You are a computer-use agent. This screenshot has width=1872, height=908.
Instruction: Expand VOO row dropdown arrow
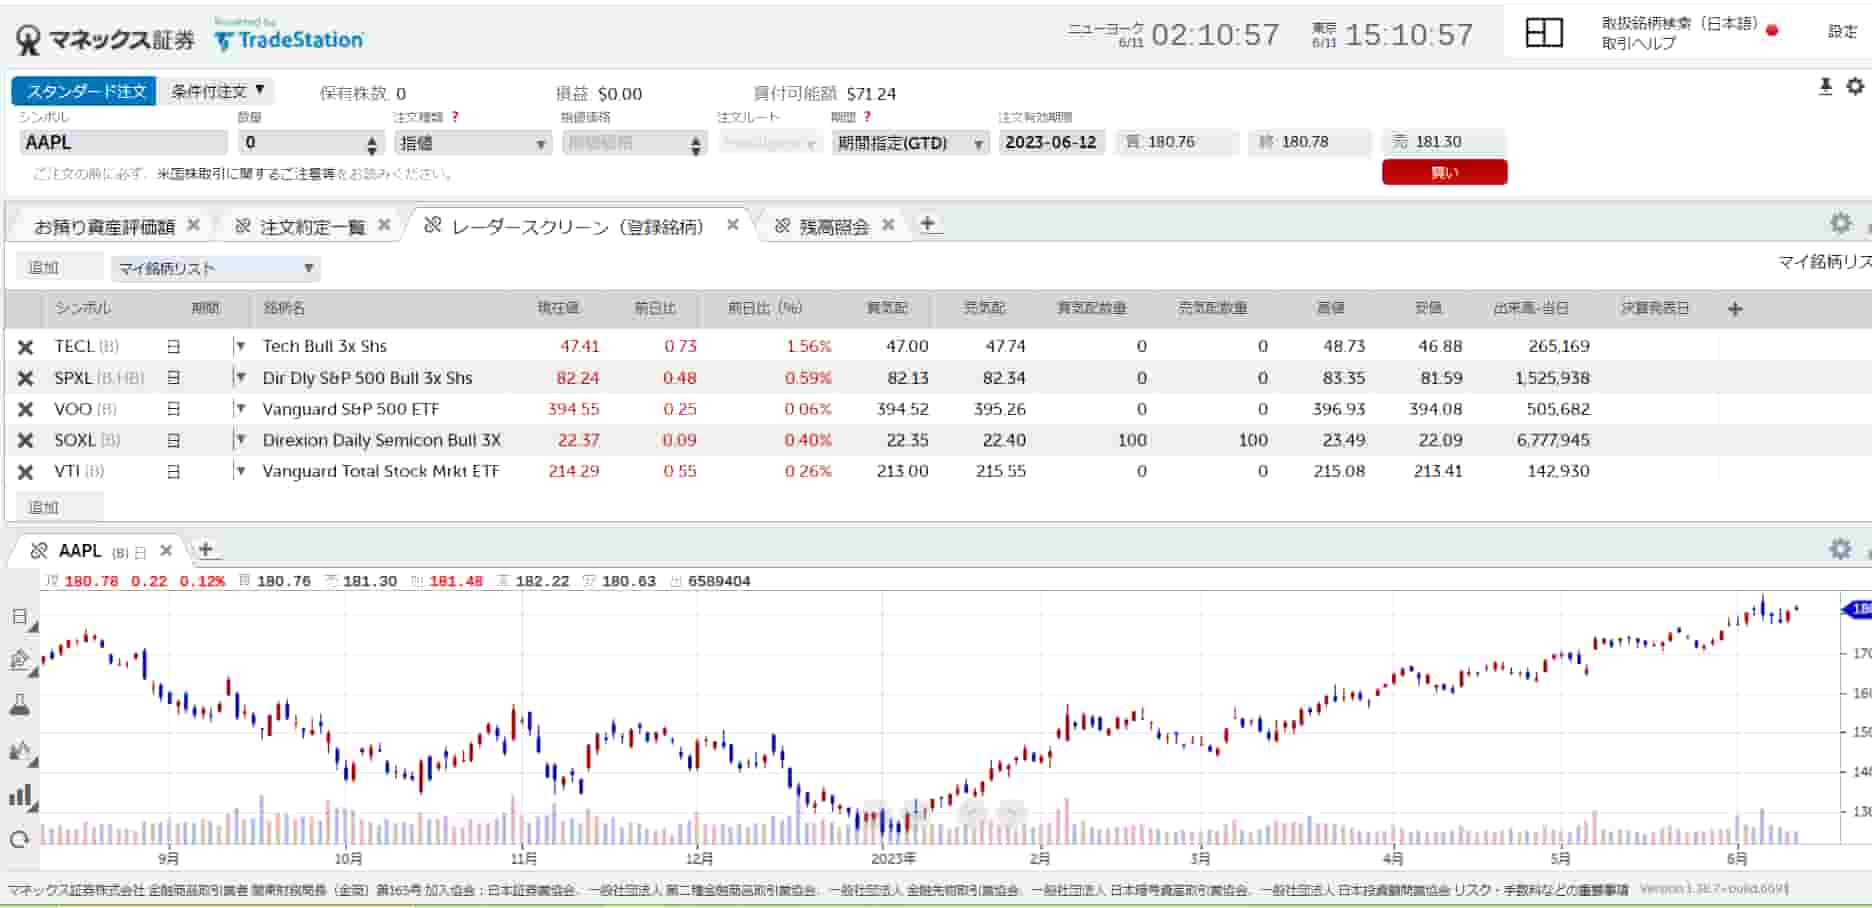pos(240,408)
